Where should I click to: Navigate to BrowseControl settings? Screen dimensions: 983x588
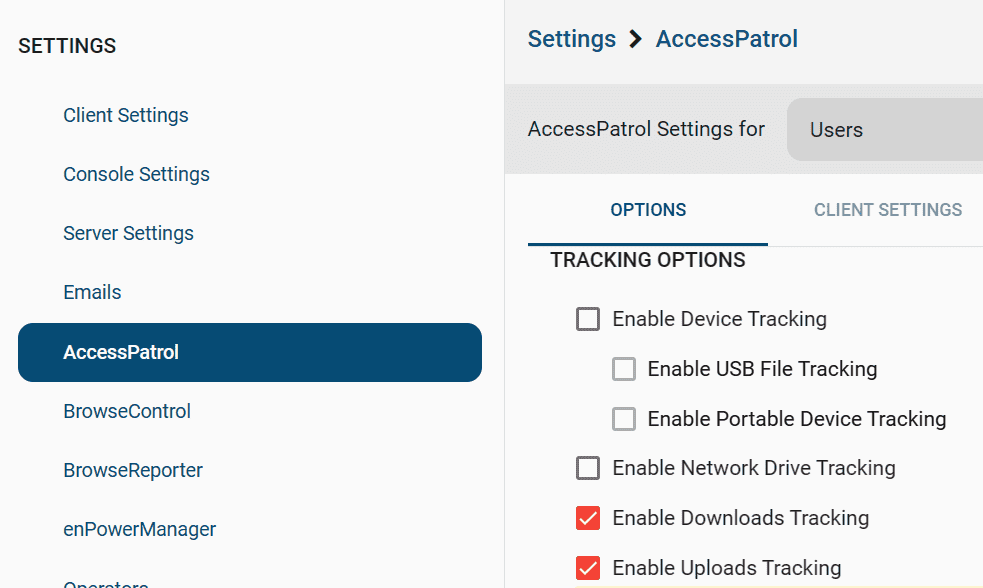tap(127, 411)
